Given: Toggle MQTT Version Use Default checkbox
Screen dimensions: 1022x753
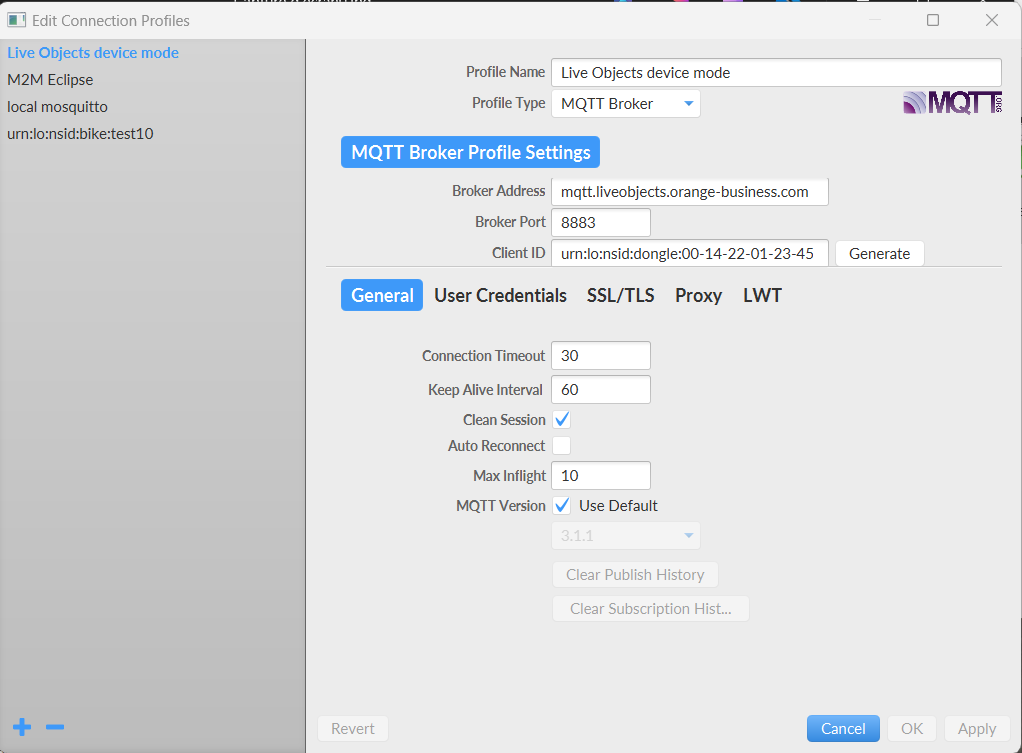Looking at the screenshot, I should pyautogui.click(x=561, y=505).
